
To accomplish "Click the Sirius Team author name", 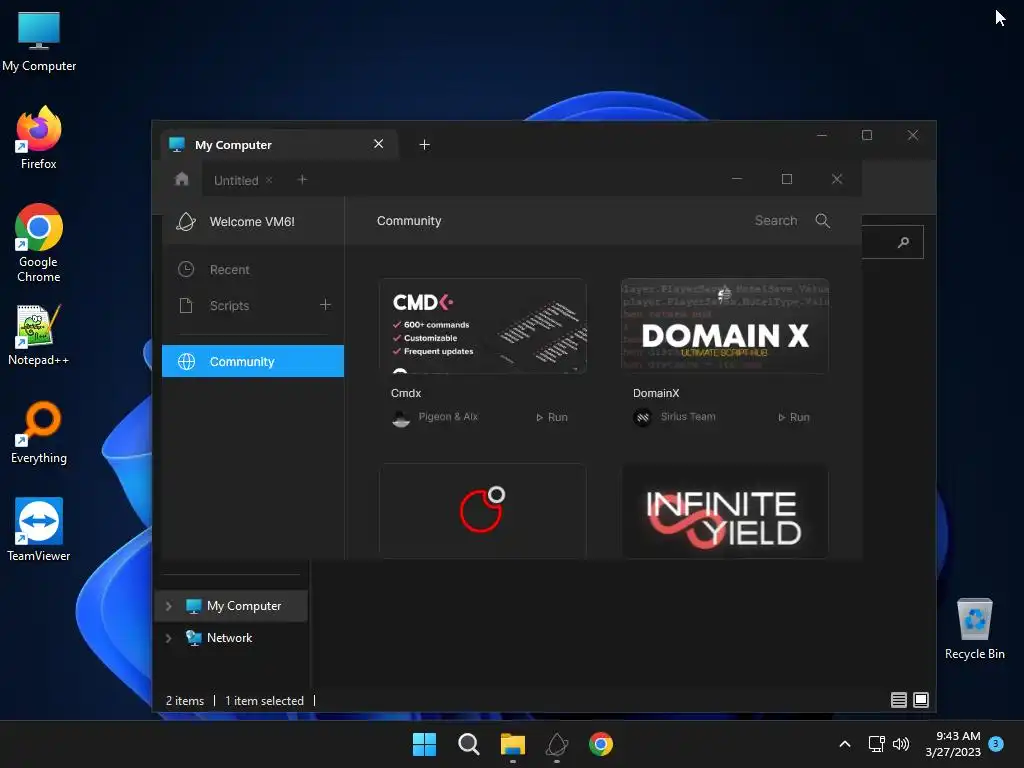I will pyautogui.click(x=688, y=417).
